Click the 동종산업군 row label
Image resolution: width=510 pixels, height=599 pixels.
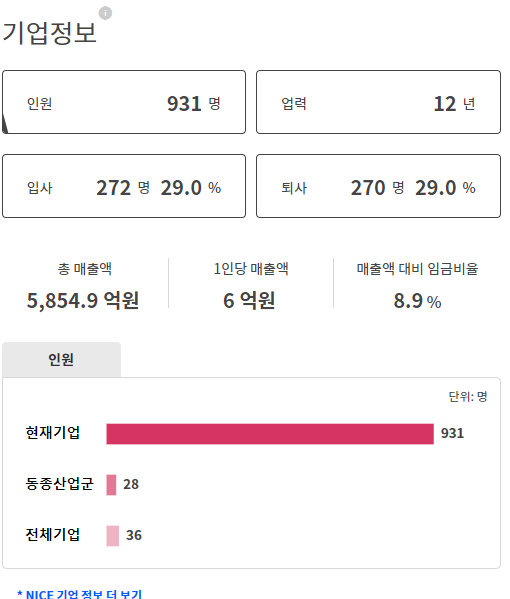(x=59, y=484)
